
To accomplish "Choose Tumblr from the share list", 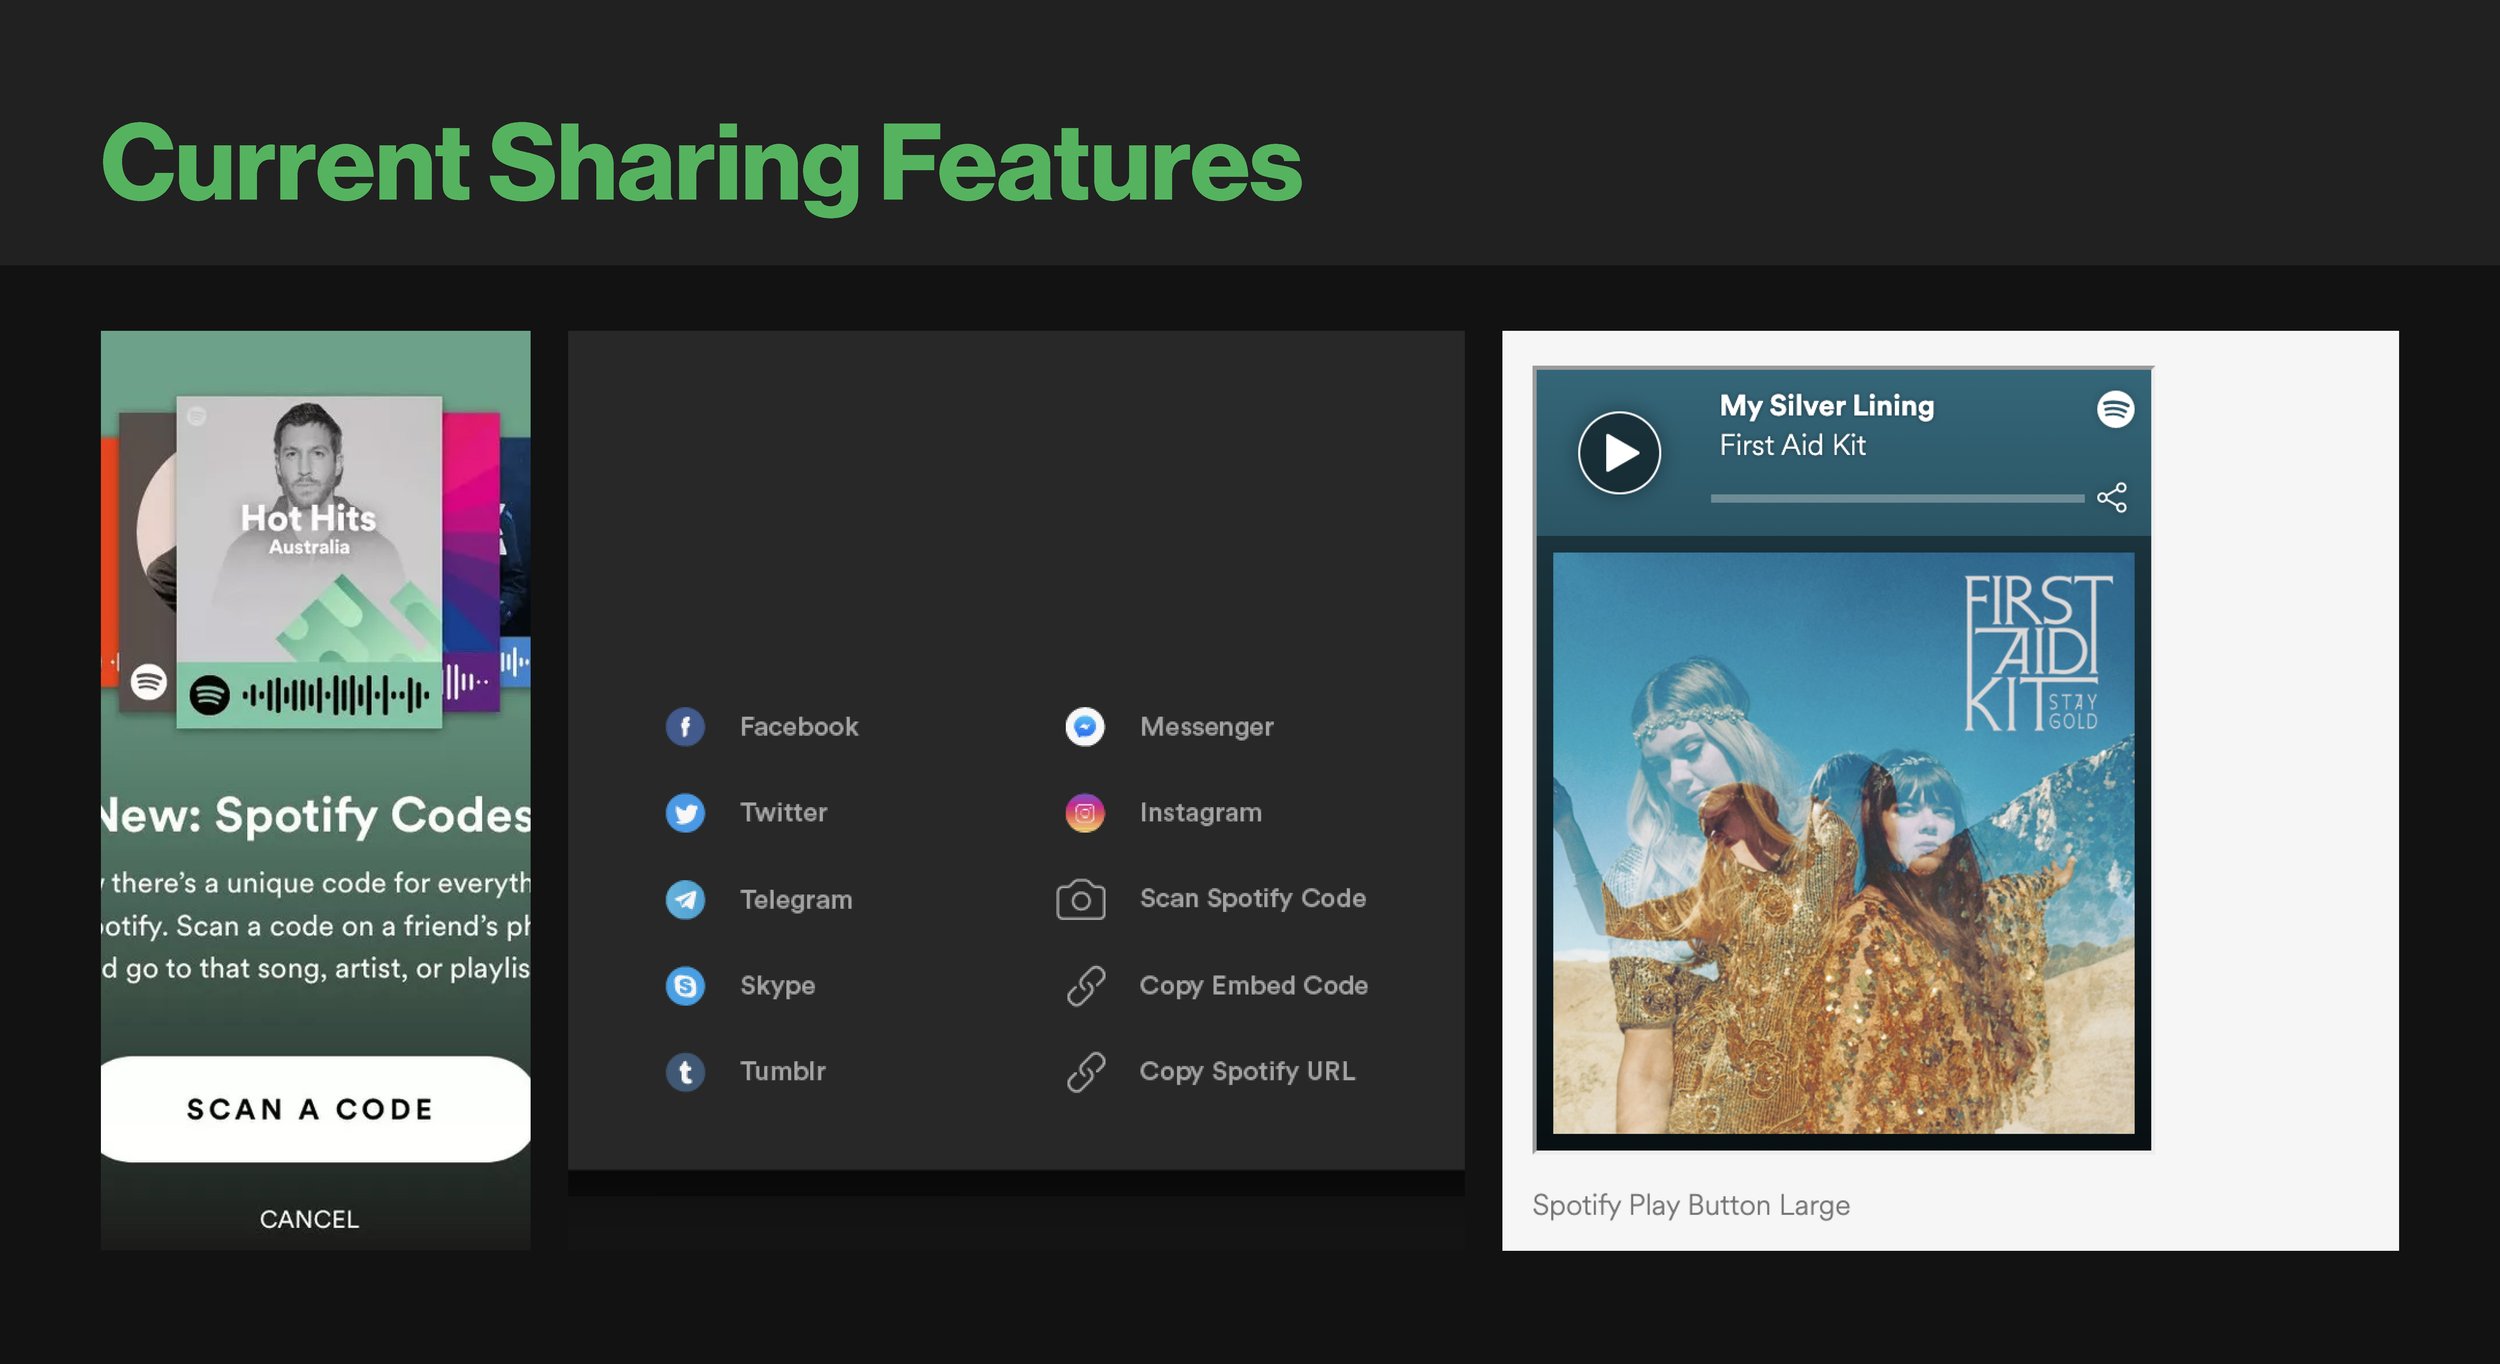I will pos(782,1072).
